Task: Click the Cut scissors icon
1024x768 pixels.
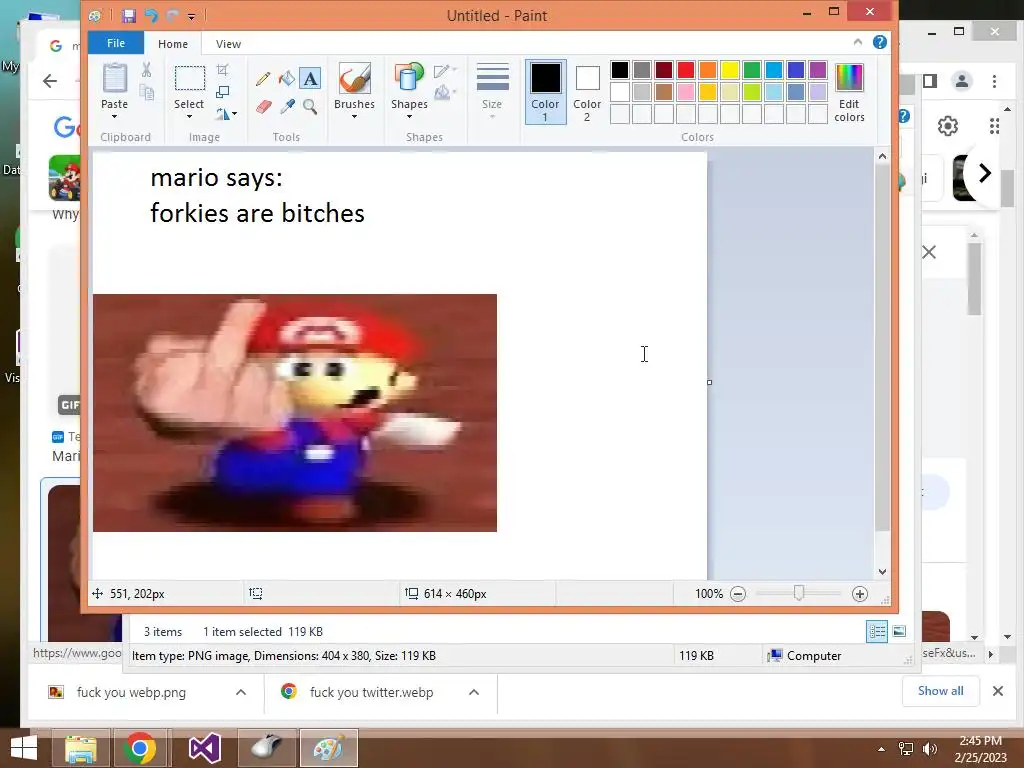Action: [x=146, y=70]
